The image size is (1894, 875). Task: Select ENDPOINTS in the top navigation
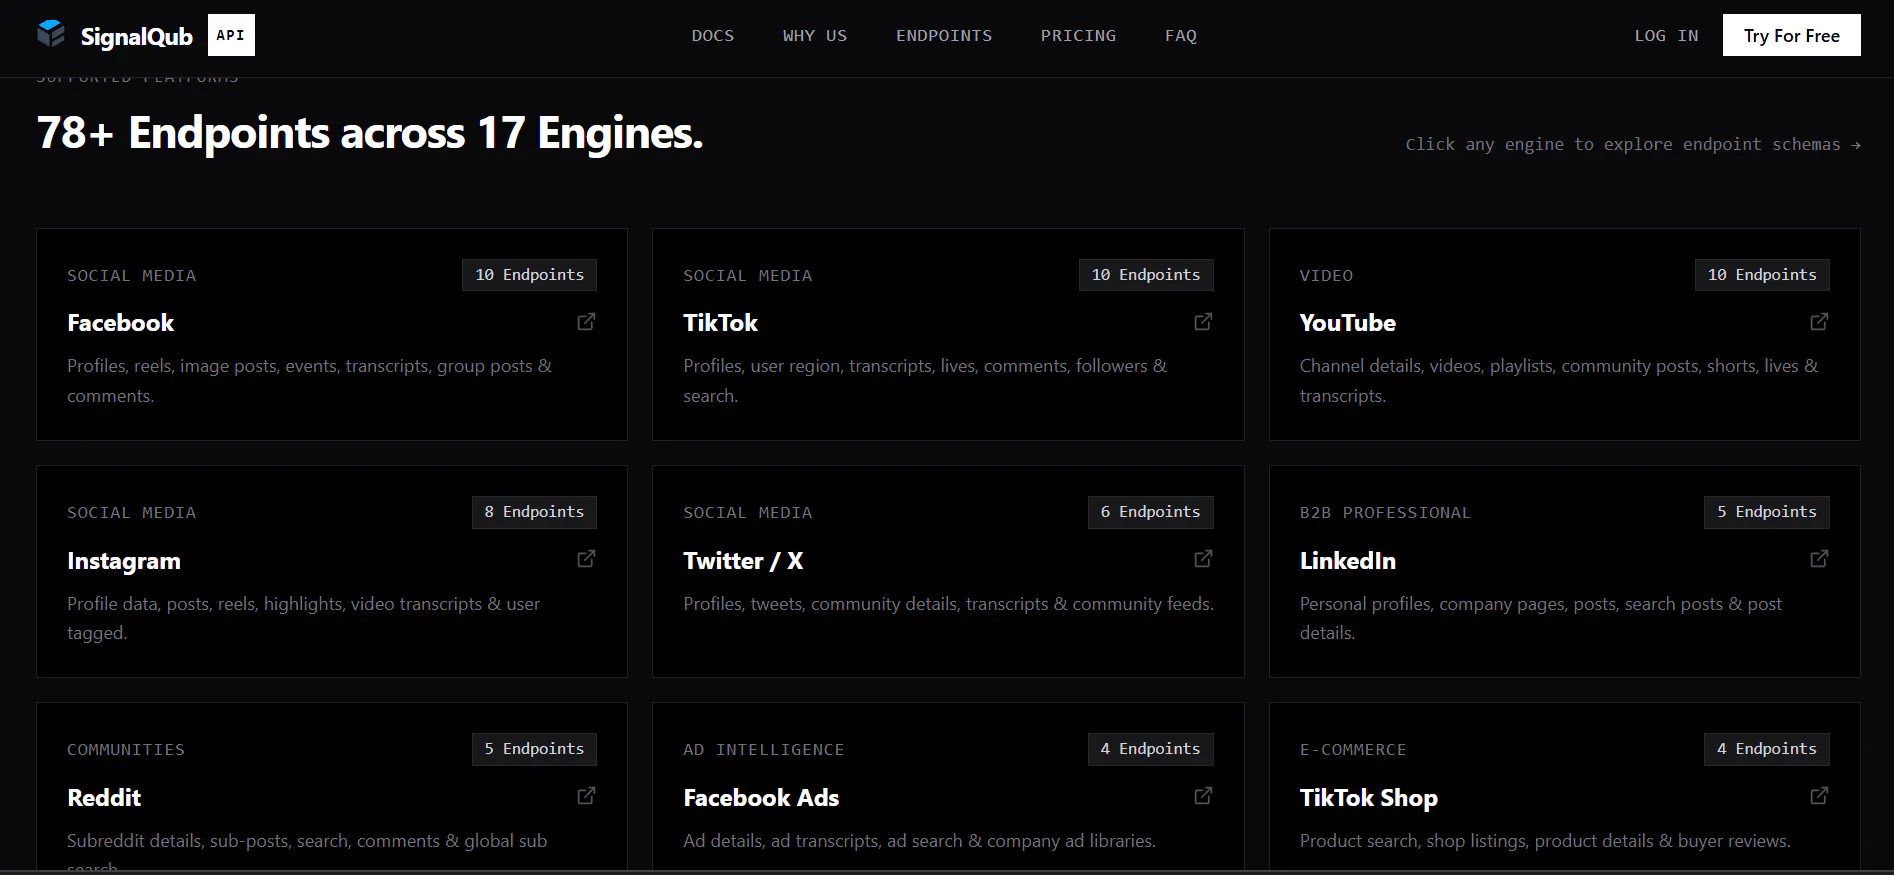tap(944, 36)
